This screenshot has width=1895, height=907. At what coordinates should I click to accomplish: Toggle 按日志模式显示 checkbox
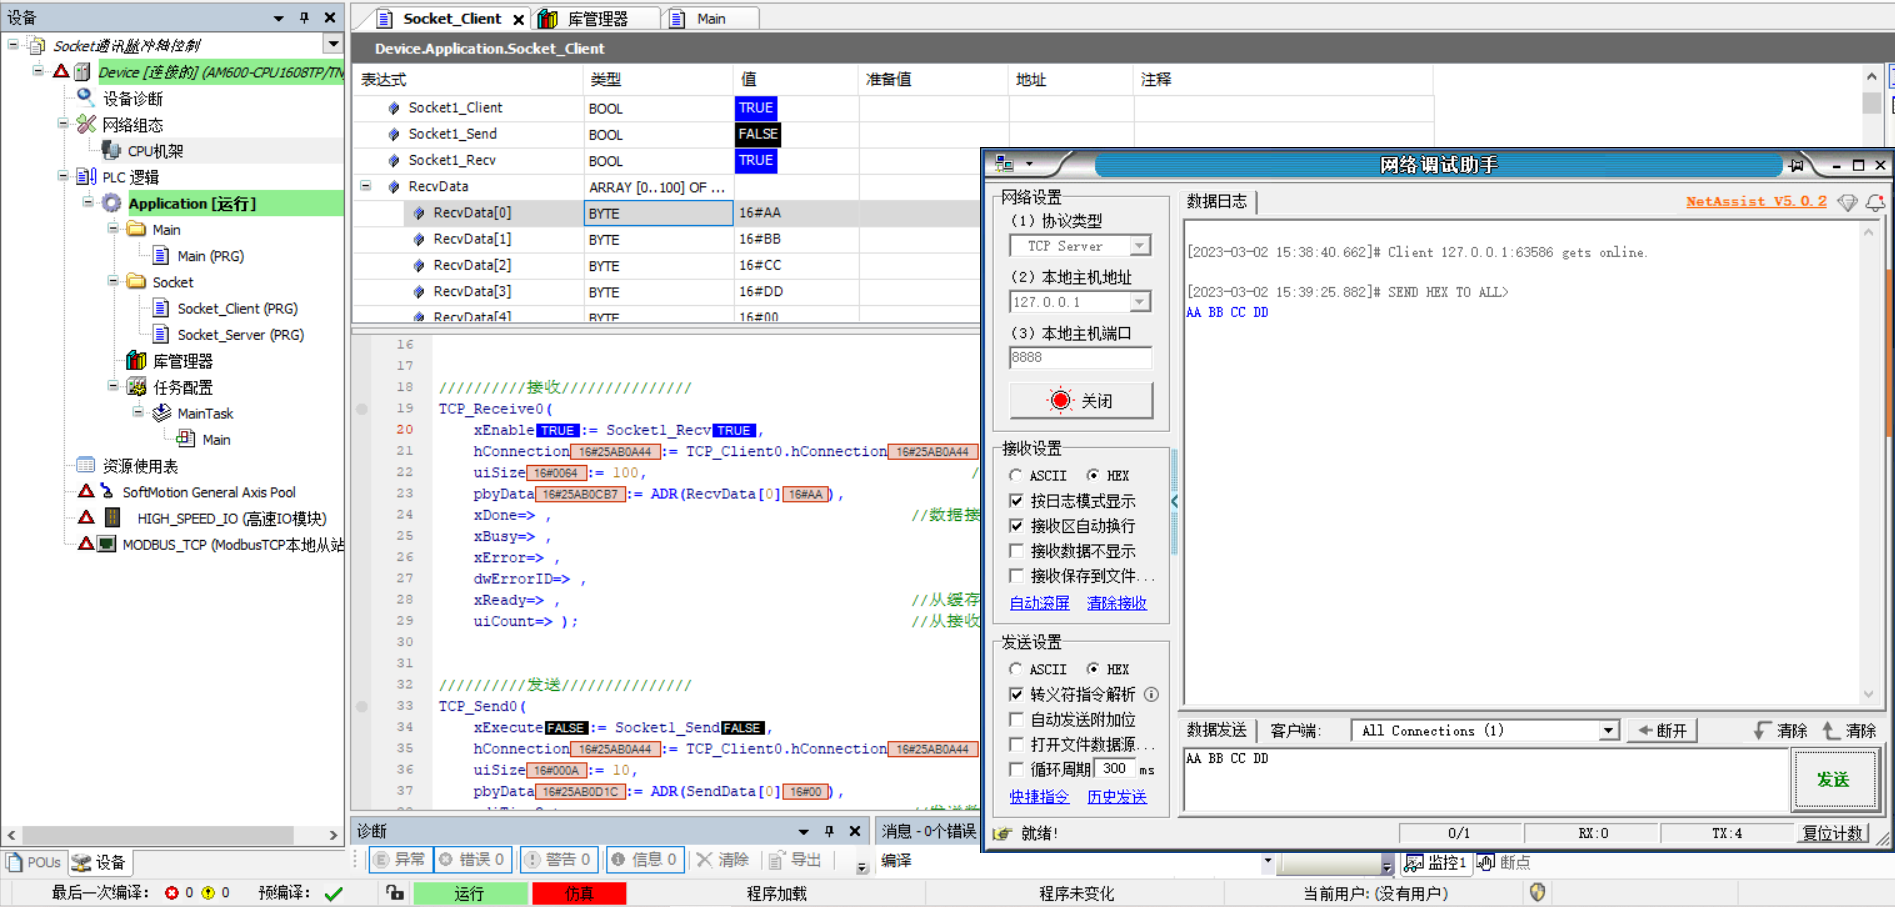pyautogui.click(x=1016, y=500)
